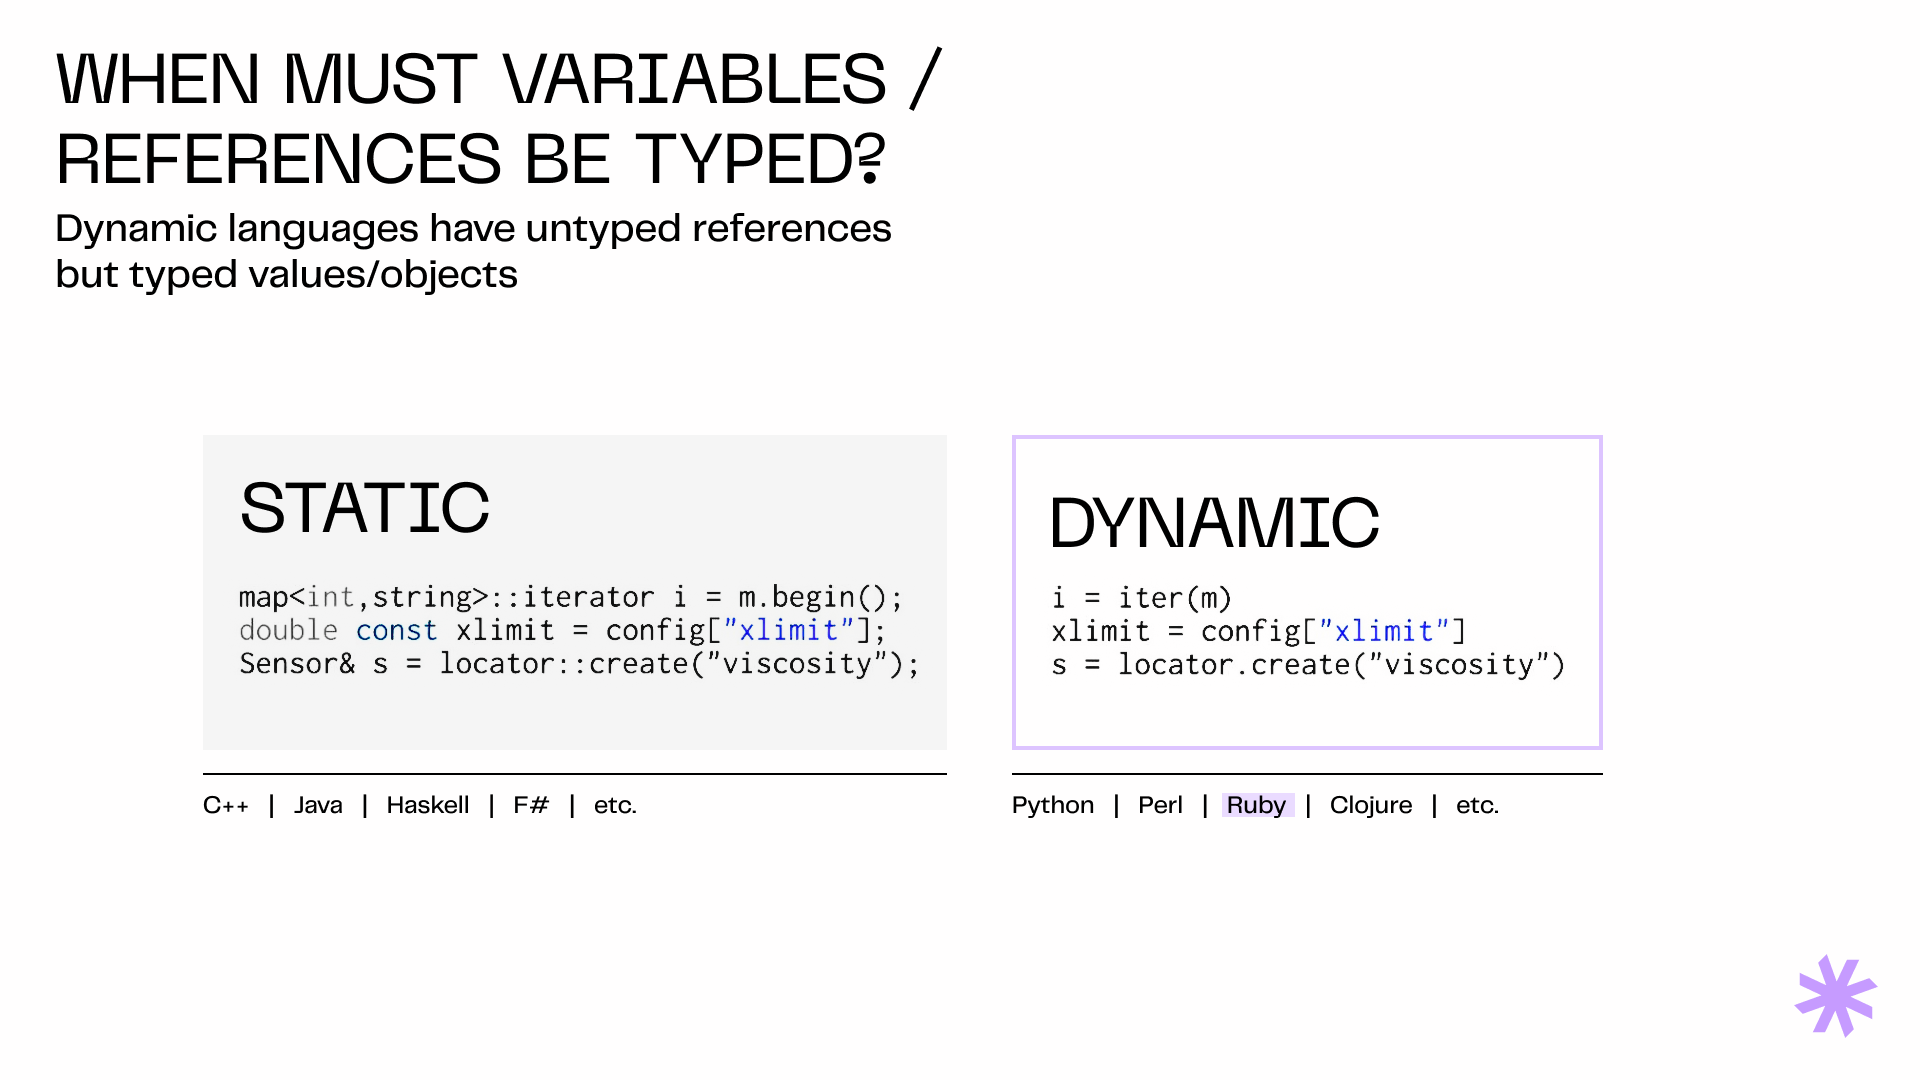The width and height of the screenshot is (1920, 1080).
Task: Click the i = iter(m) code line
Action: coord(1141,598)
